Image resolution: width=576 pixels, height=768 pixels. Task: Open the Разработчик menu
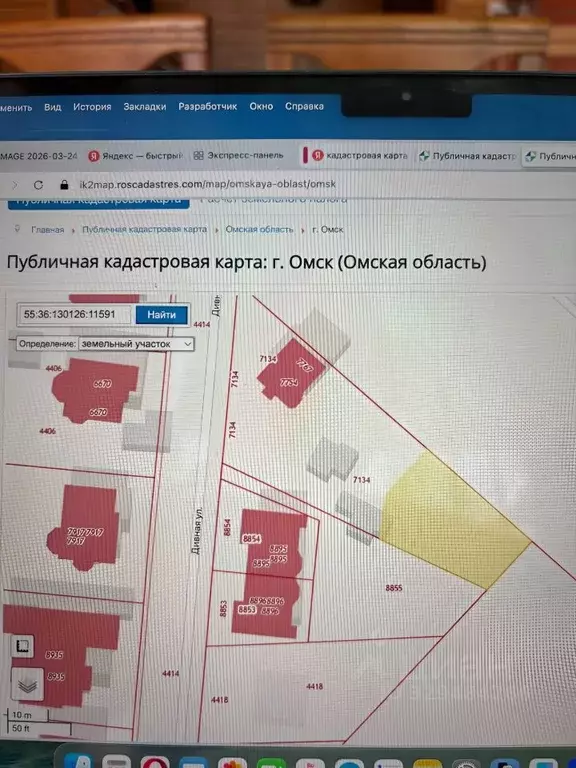point(207,106)
